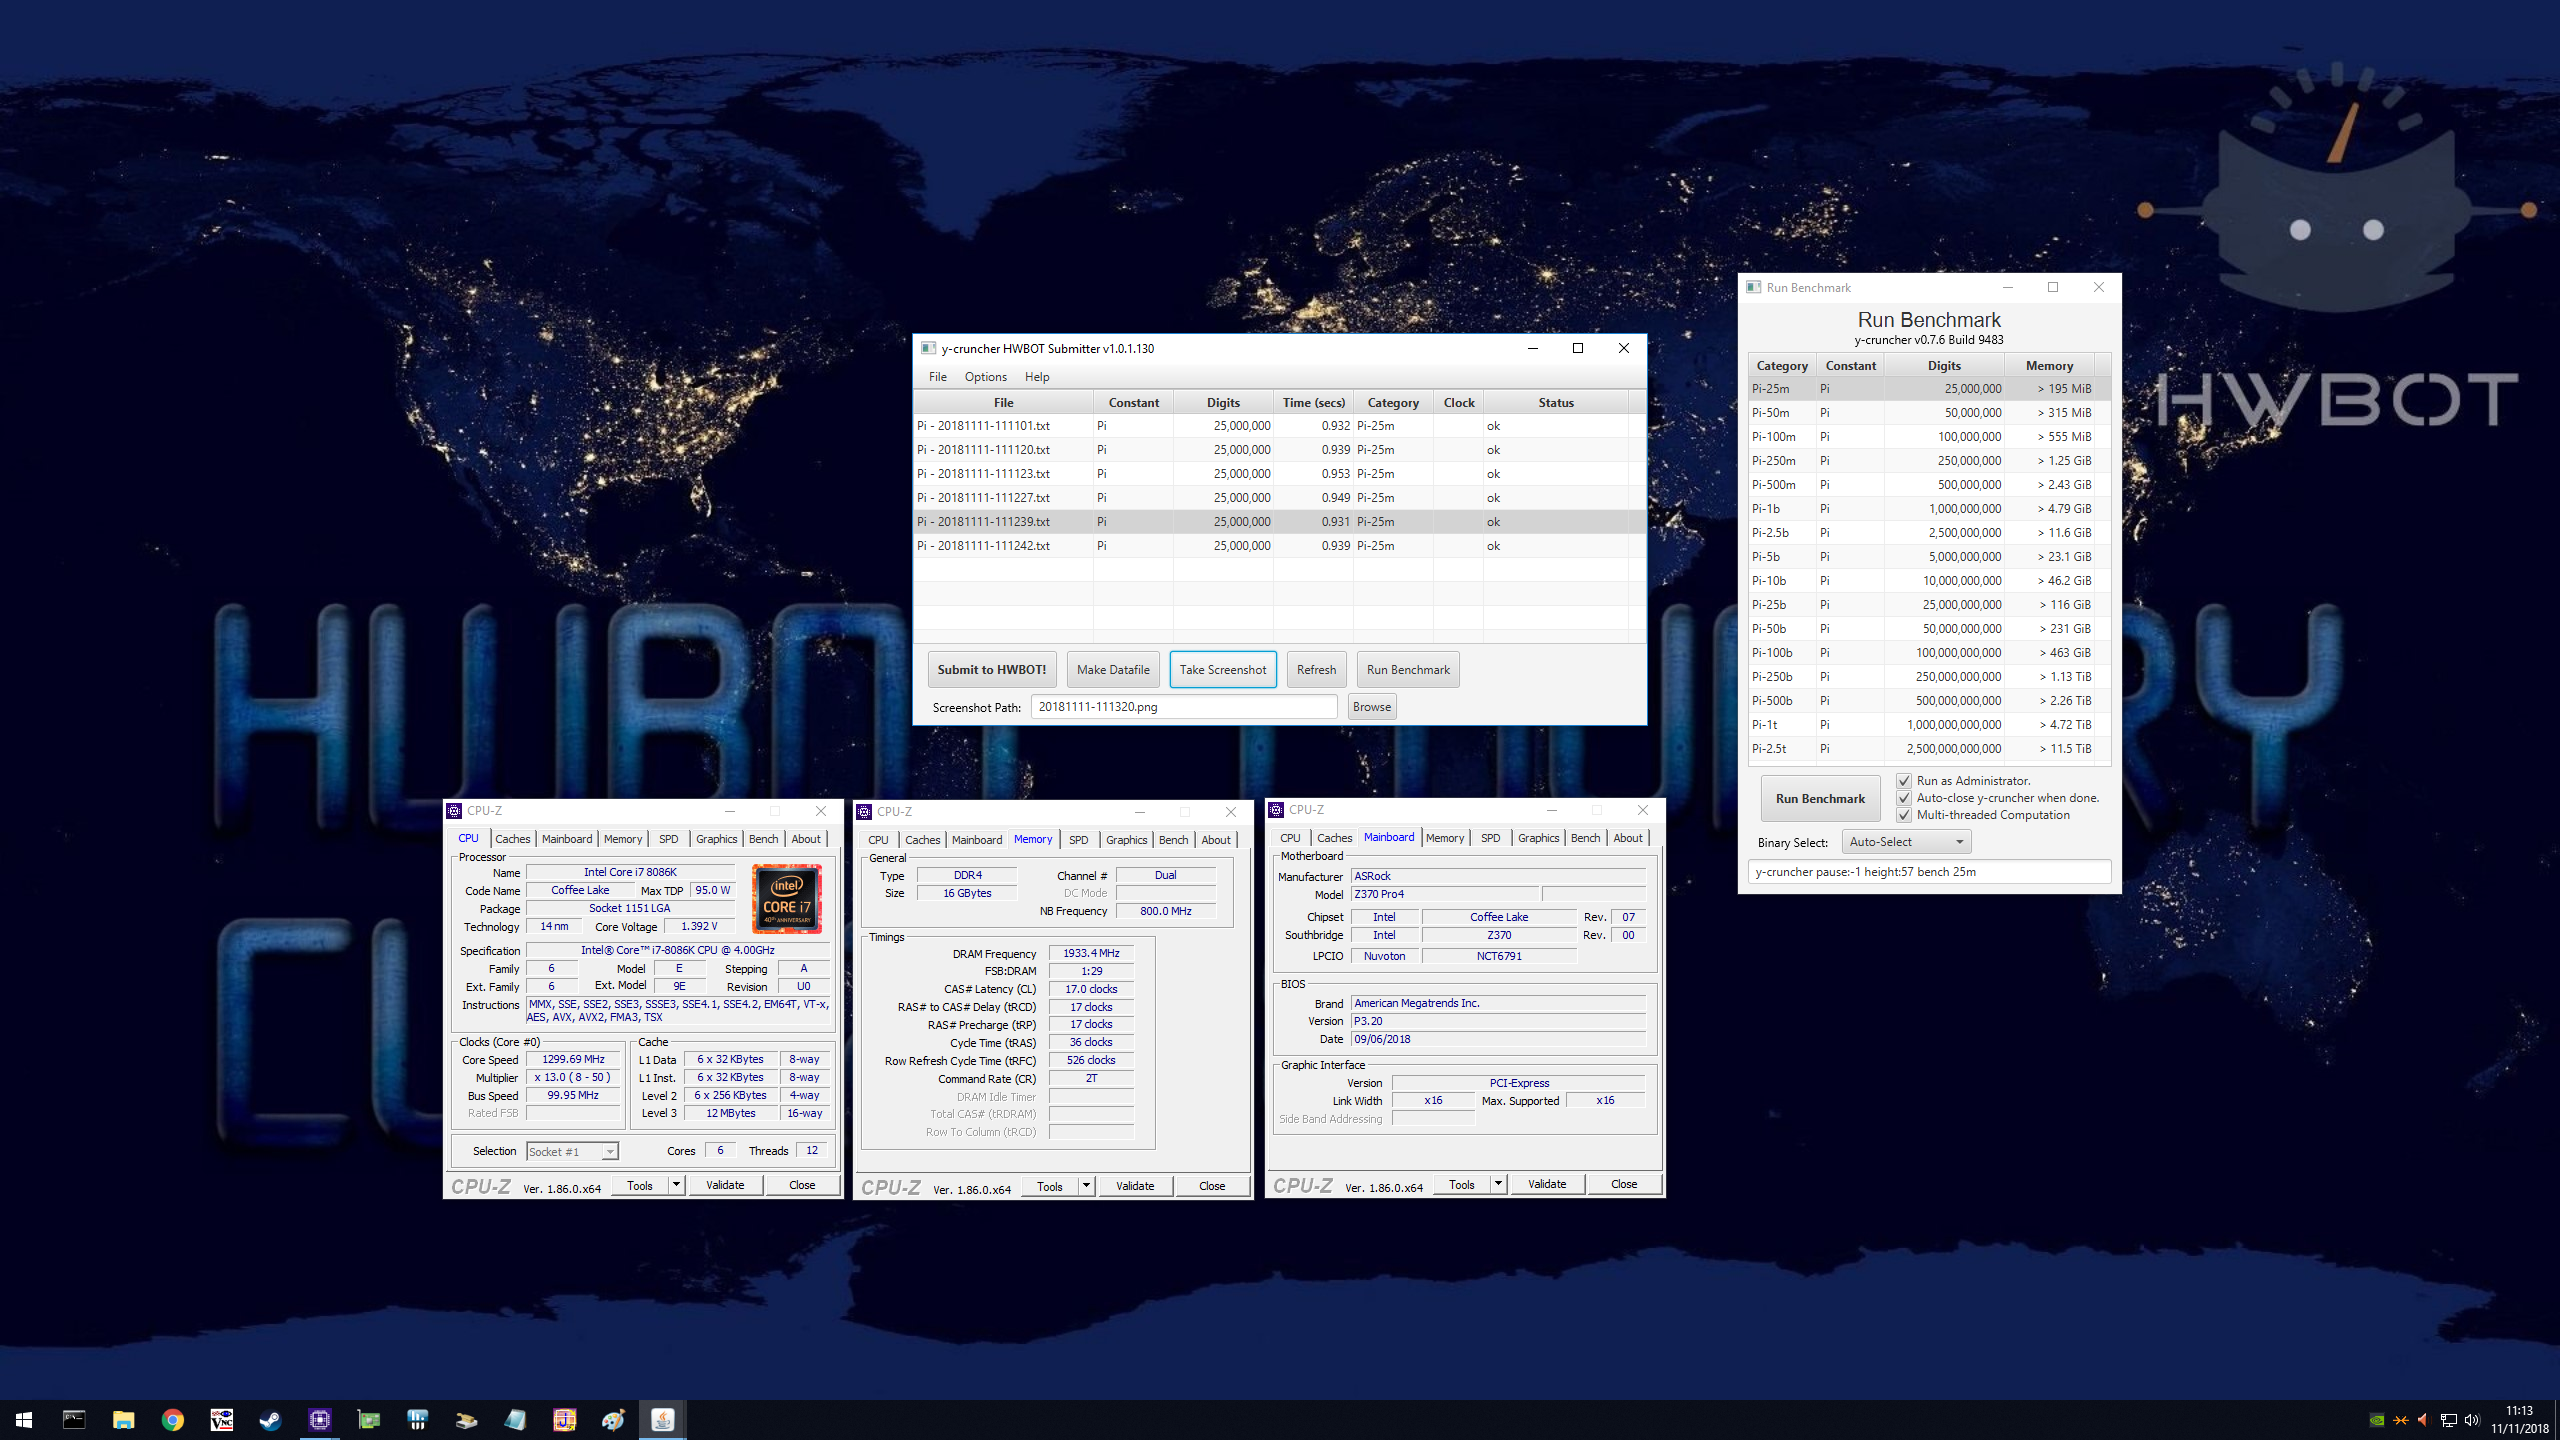
Task: Open the File menu in HWBOT Submitter
Action: [x=938, y=377]
